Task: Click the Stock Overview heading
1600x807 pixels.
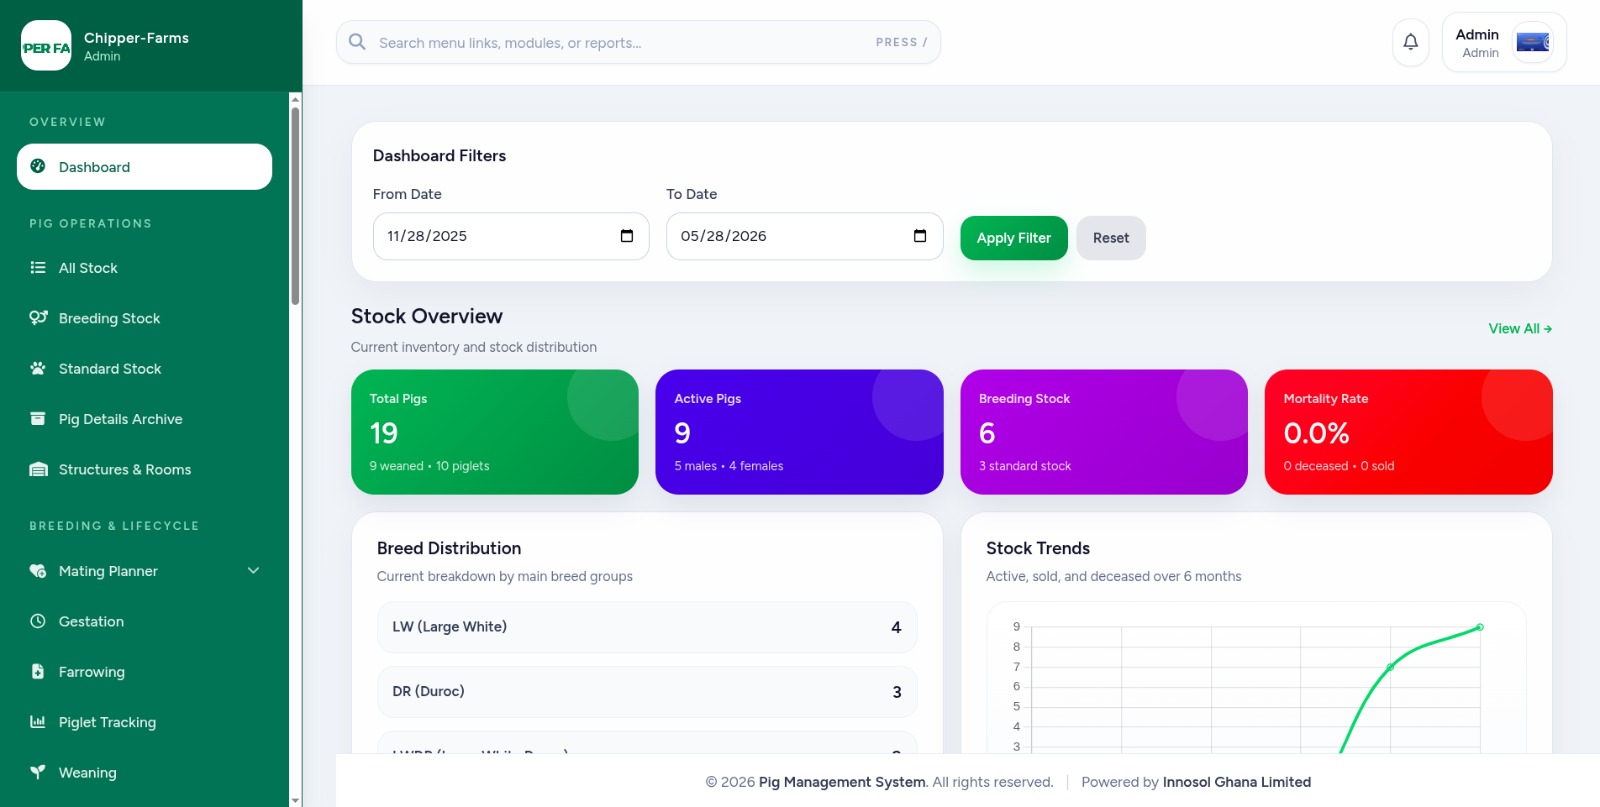Action: (427, 316)
